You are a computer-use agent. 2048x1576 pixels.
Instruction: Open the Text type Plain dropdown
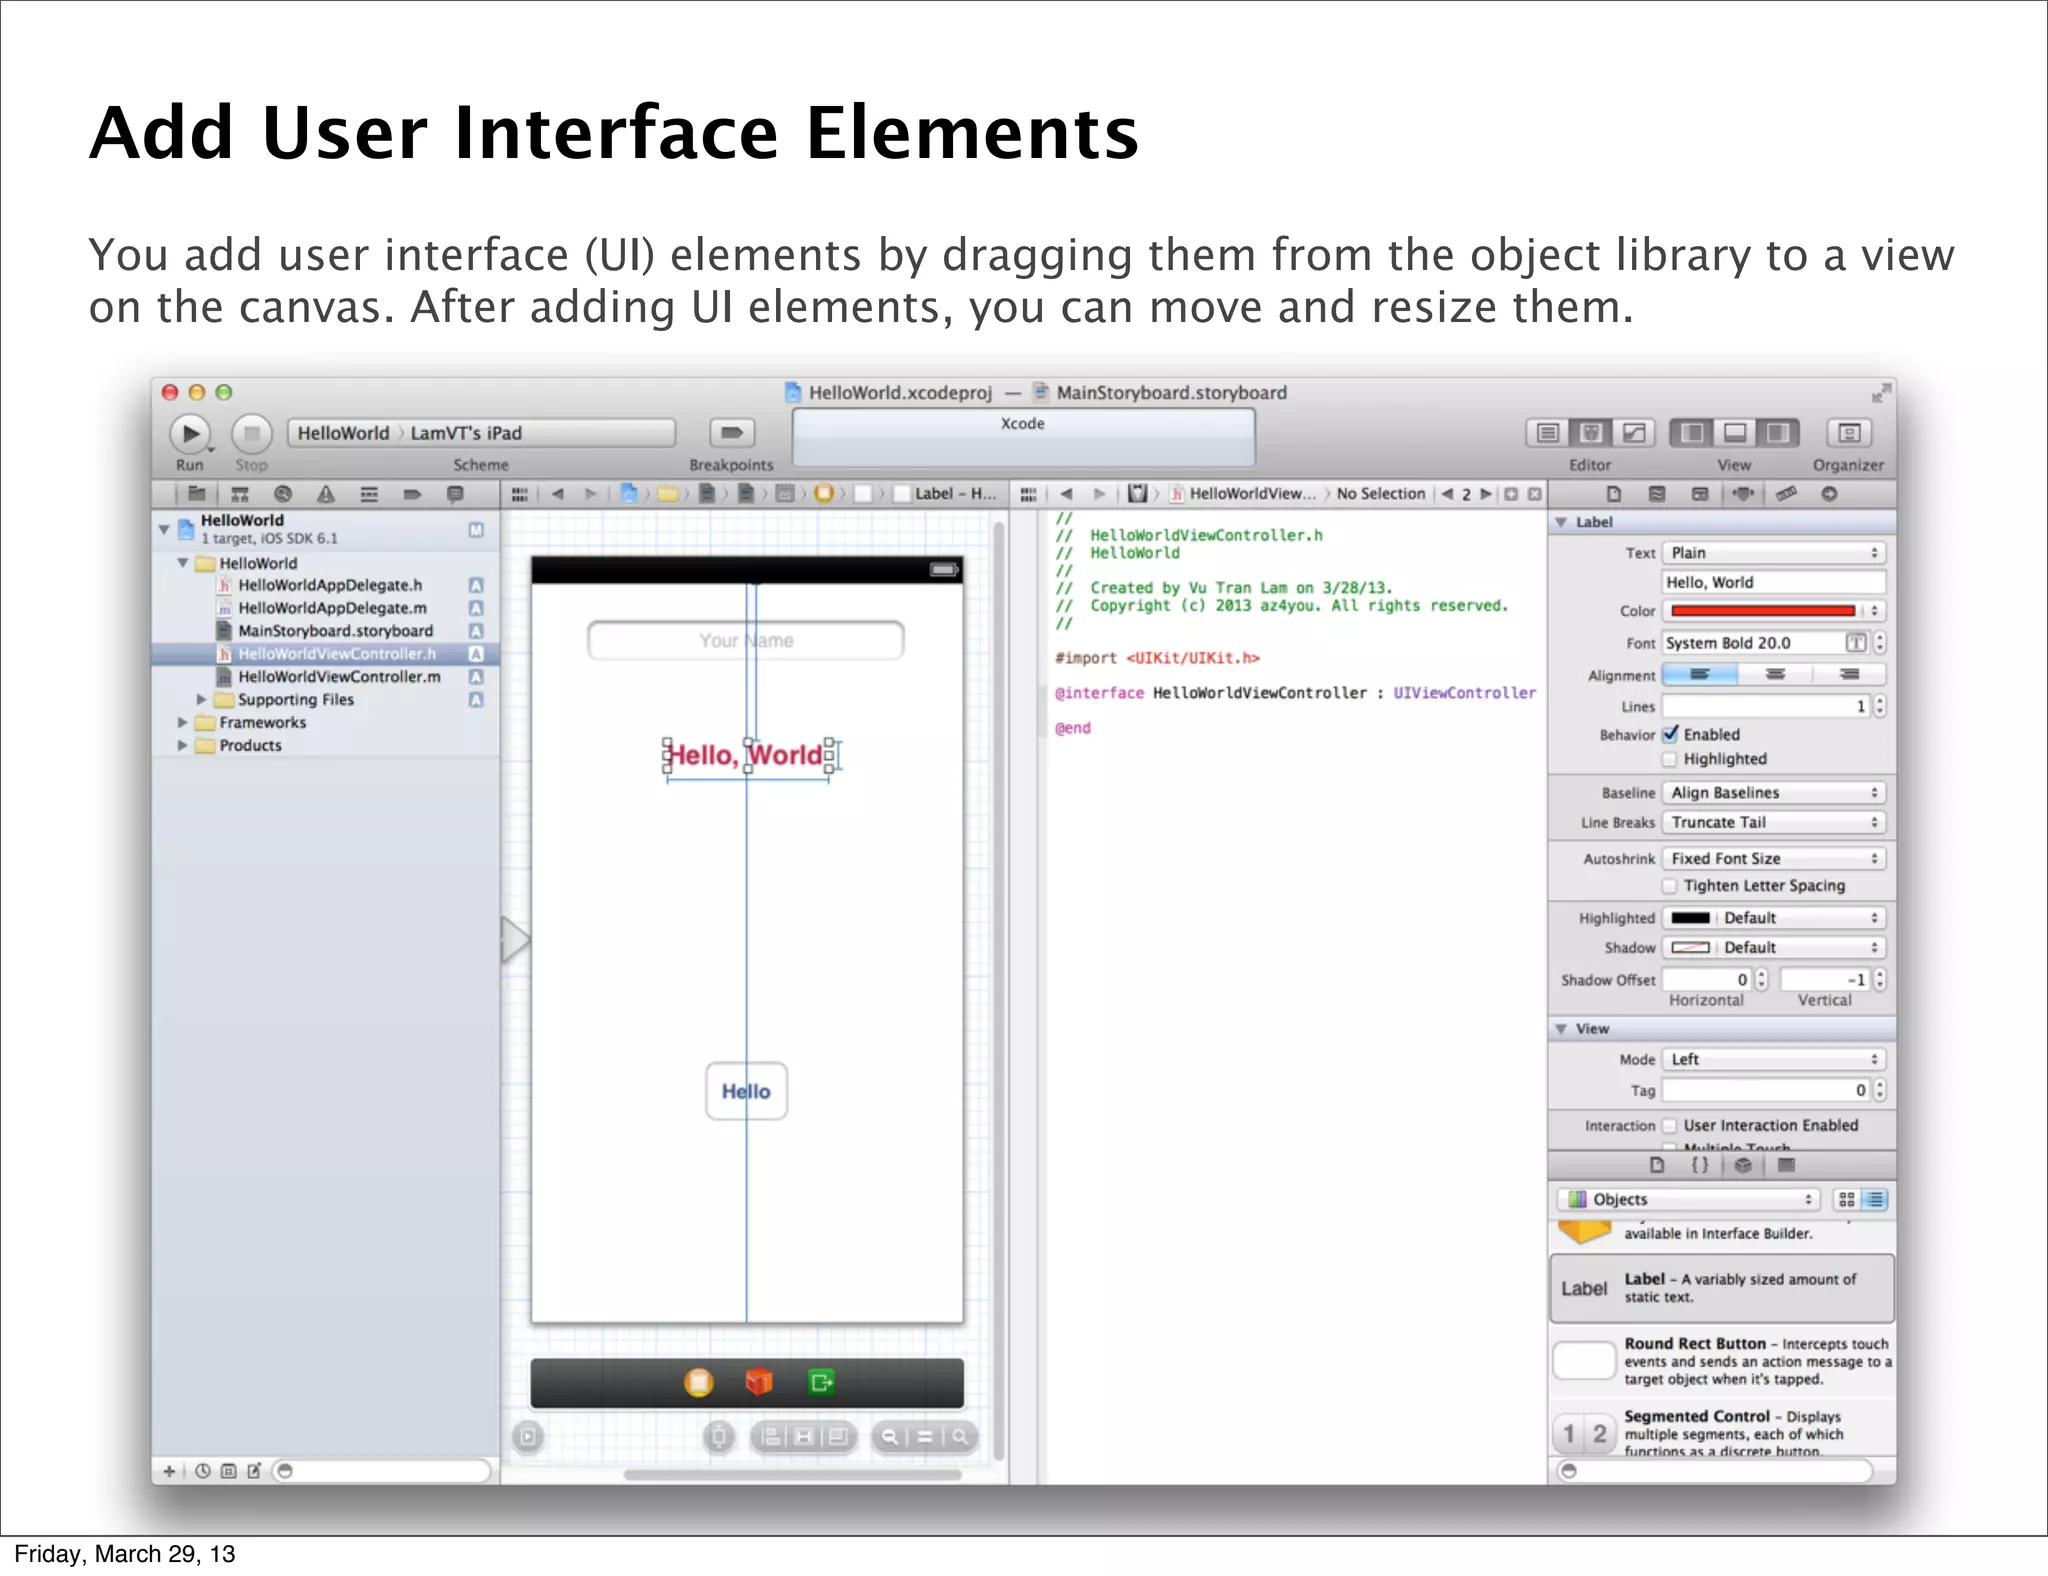coord(1774,553)
